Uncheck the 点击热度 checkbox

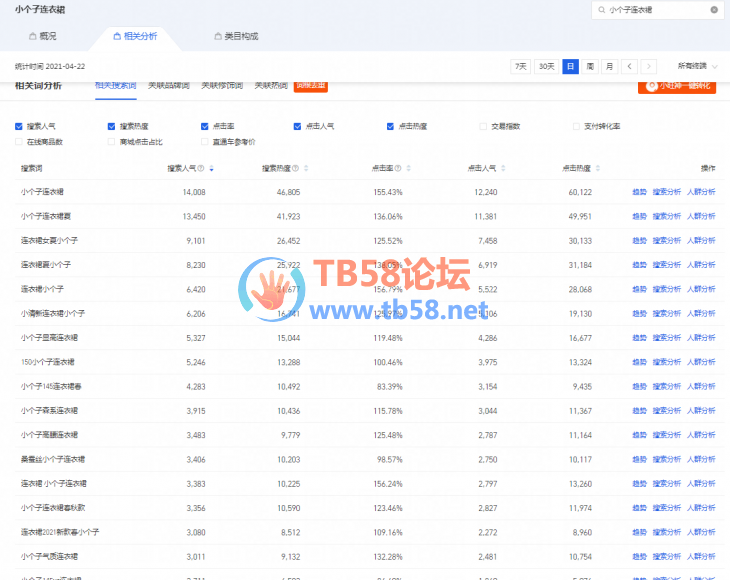click(390, 126)
